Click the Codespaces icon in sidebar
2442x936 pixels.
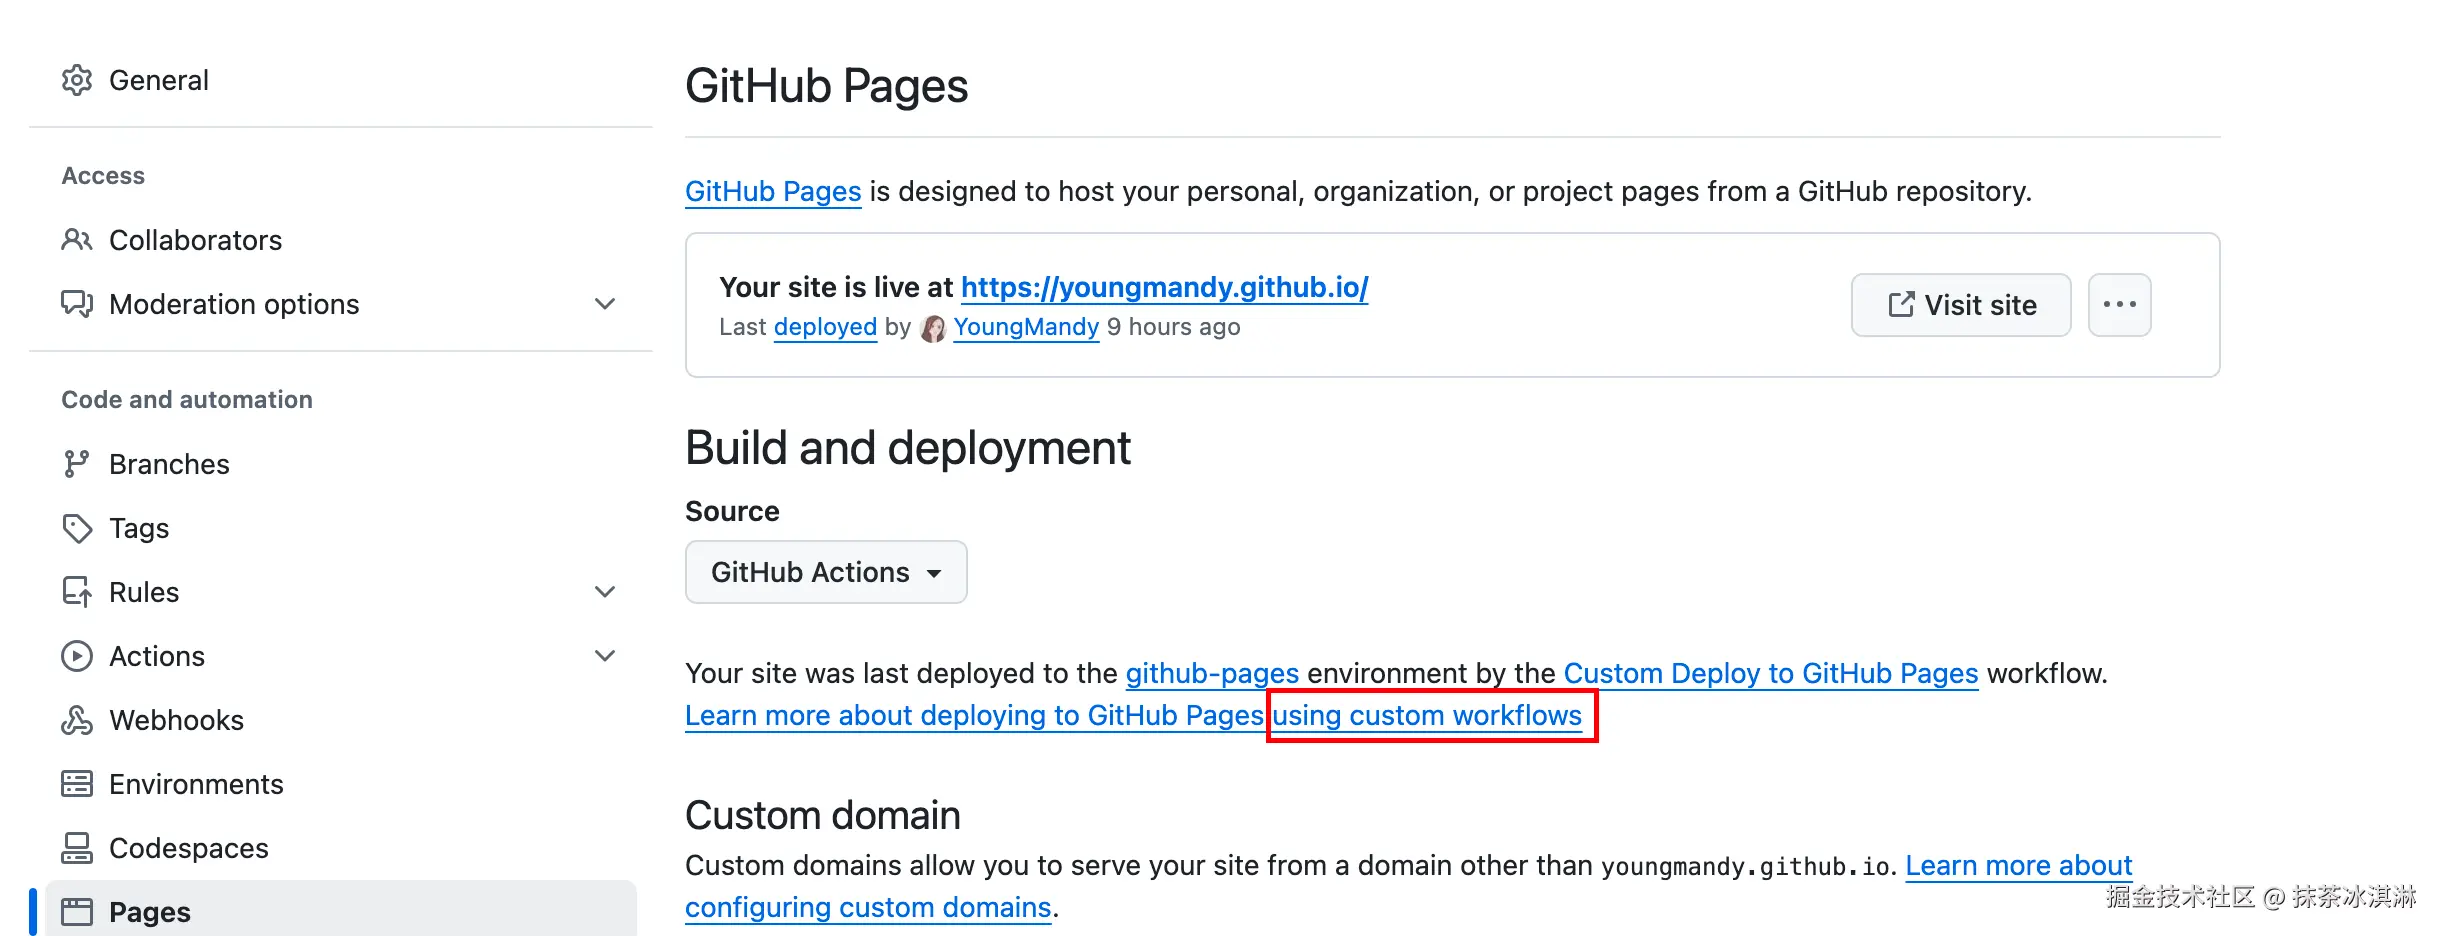pos(77,848)
